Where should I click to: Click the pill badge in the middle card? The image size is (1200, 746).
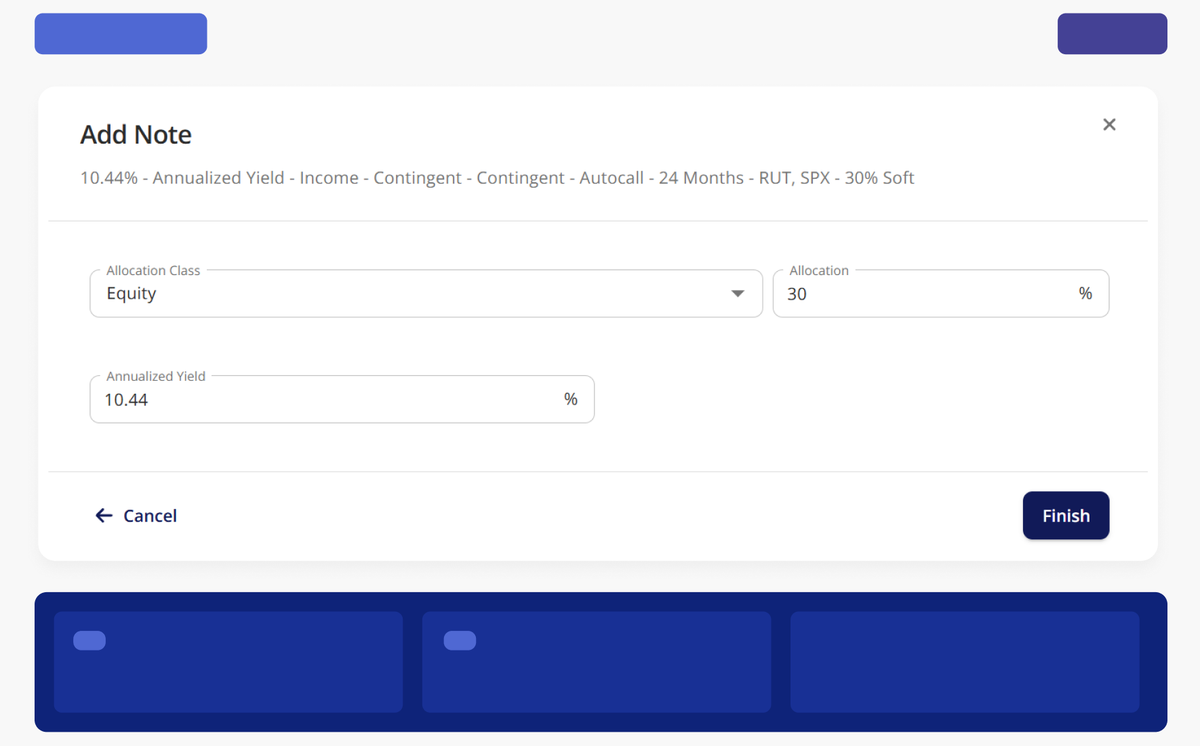(460, 641)
